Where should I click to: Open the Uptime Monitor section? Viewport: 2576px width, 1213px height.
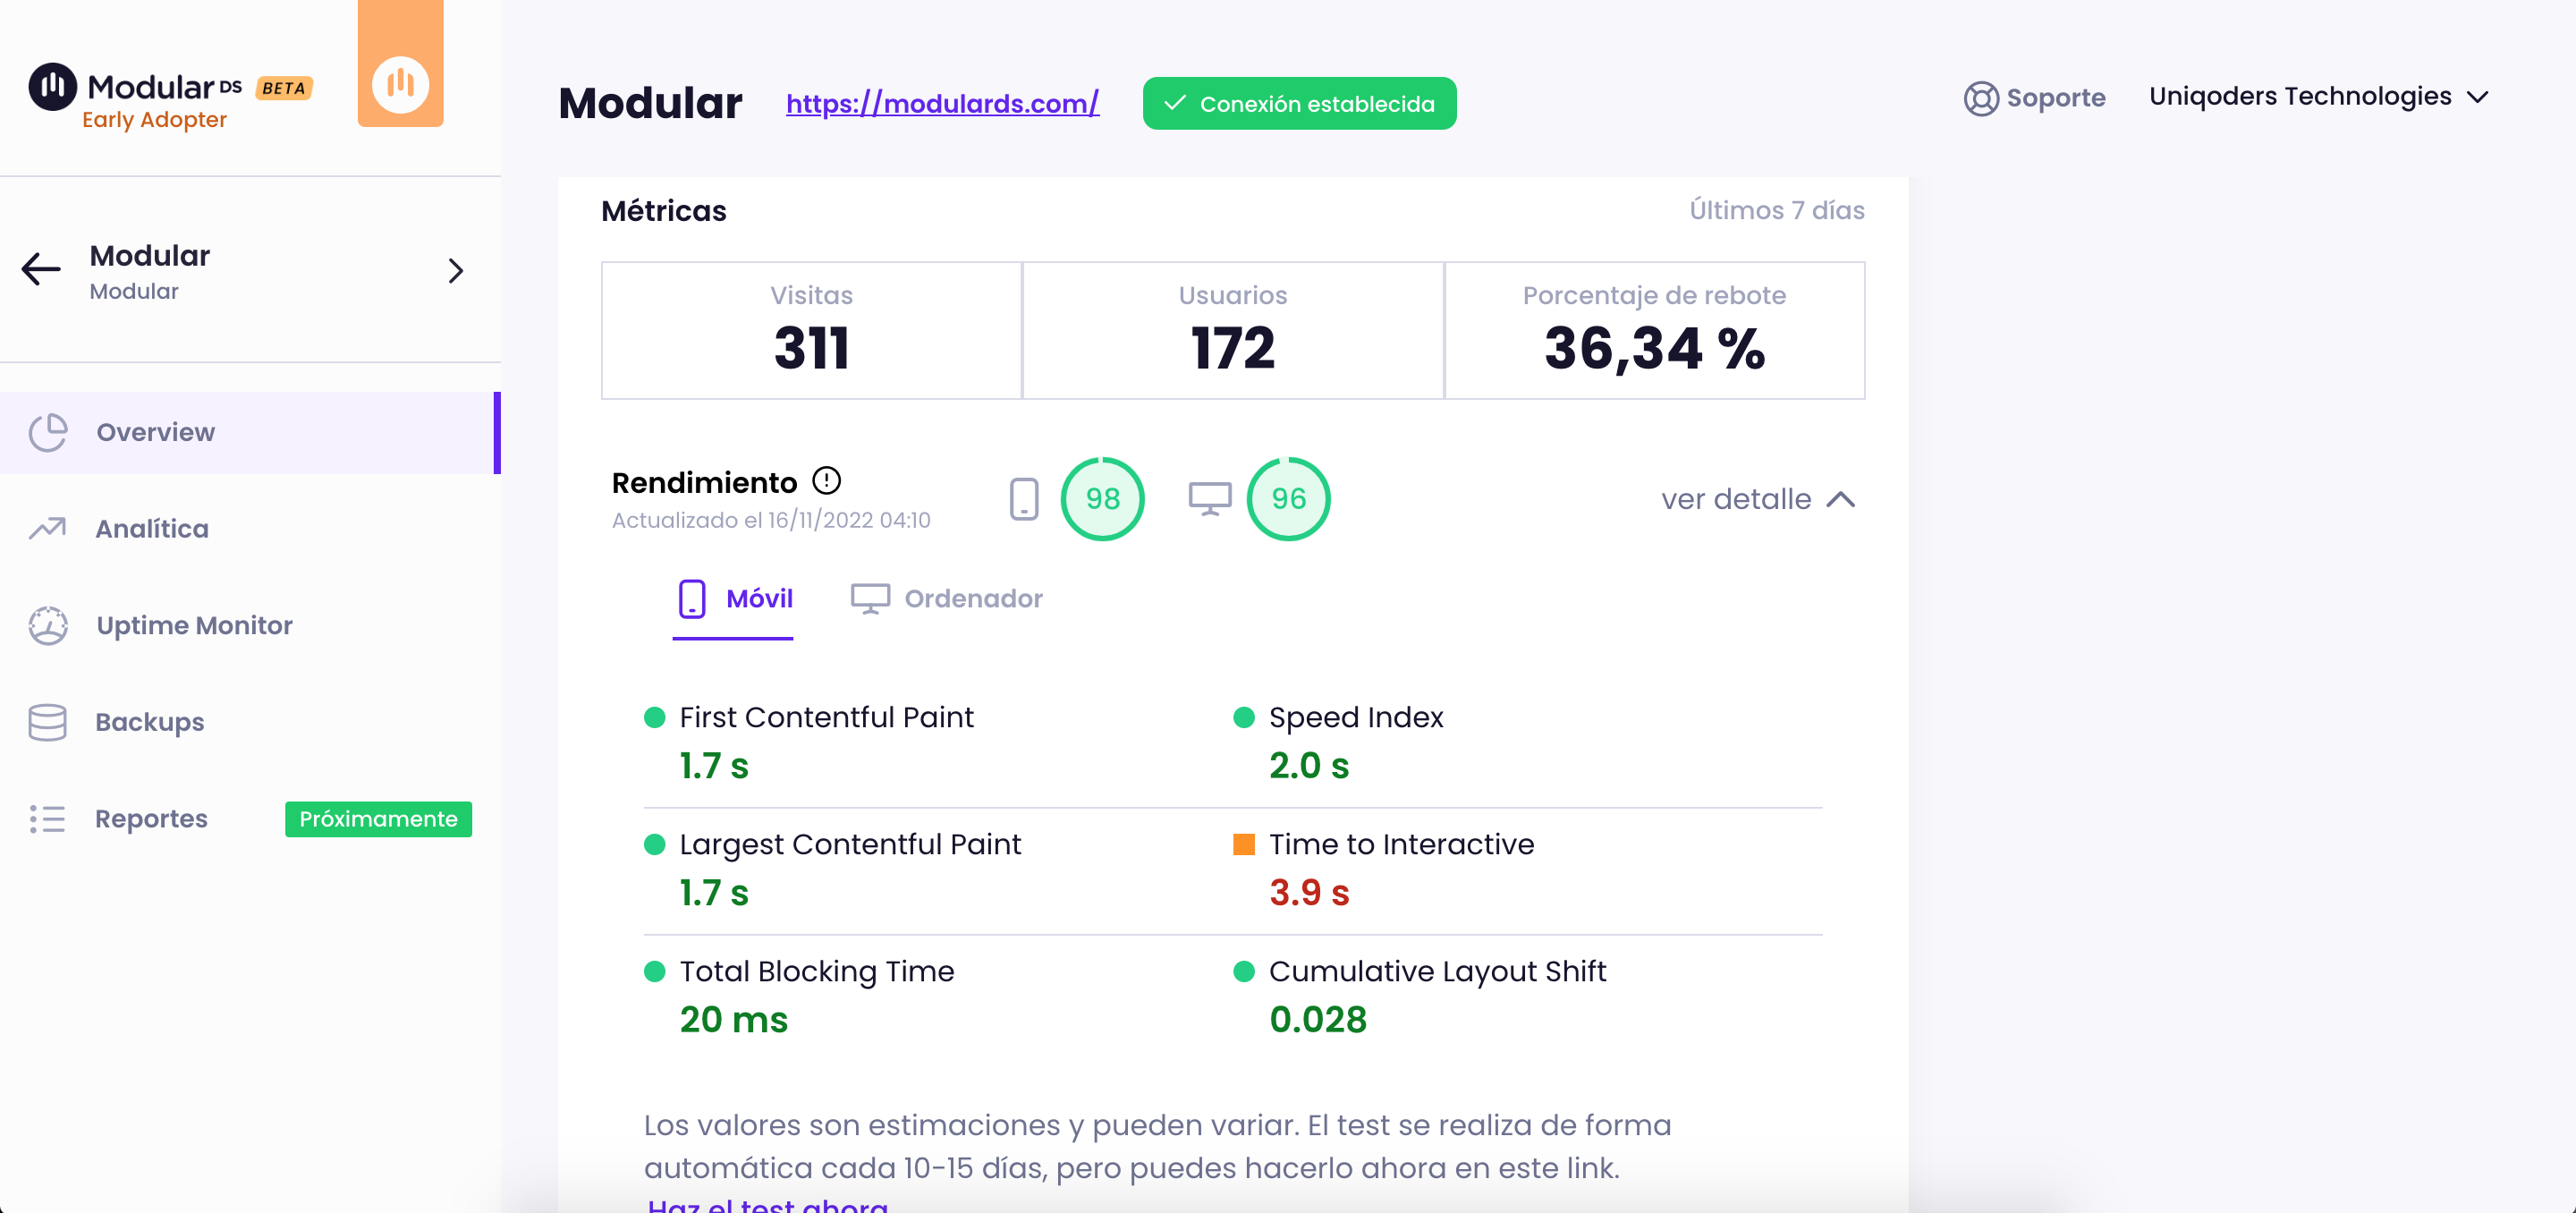(x=194, y=625)
